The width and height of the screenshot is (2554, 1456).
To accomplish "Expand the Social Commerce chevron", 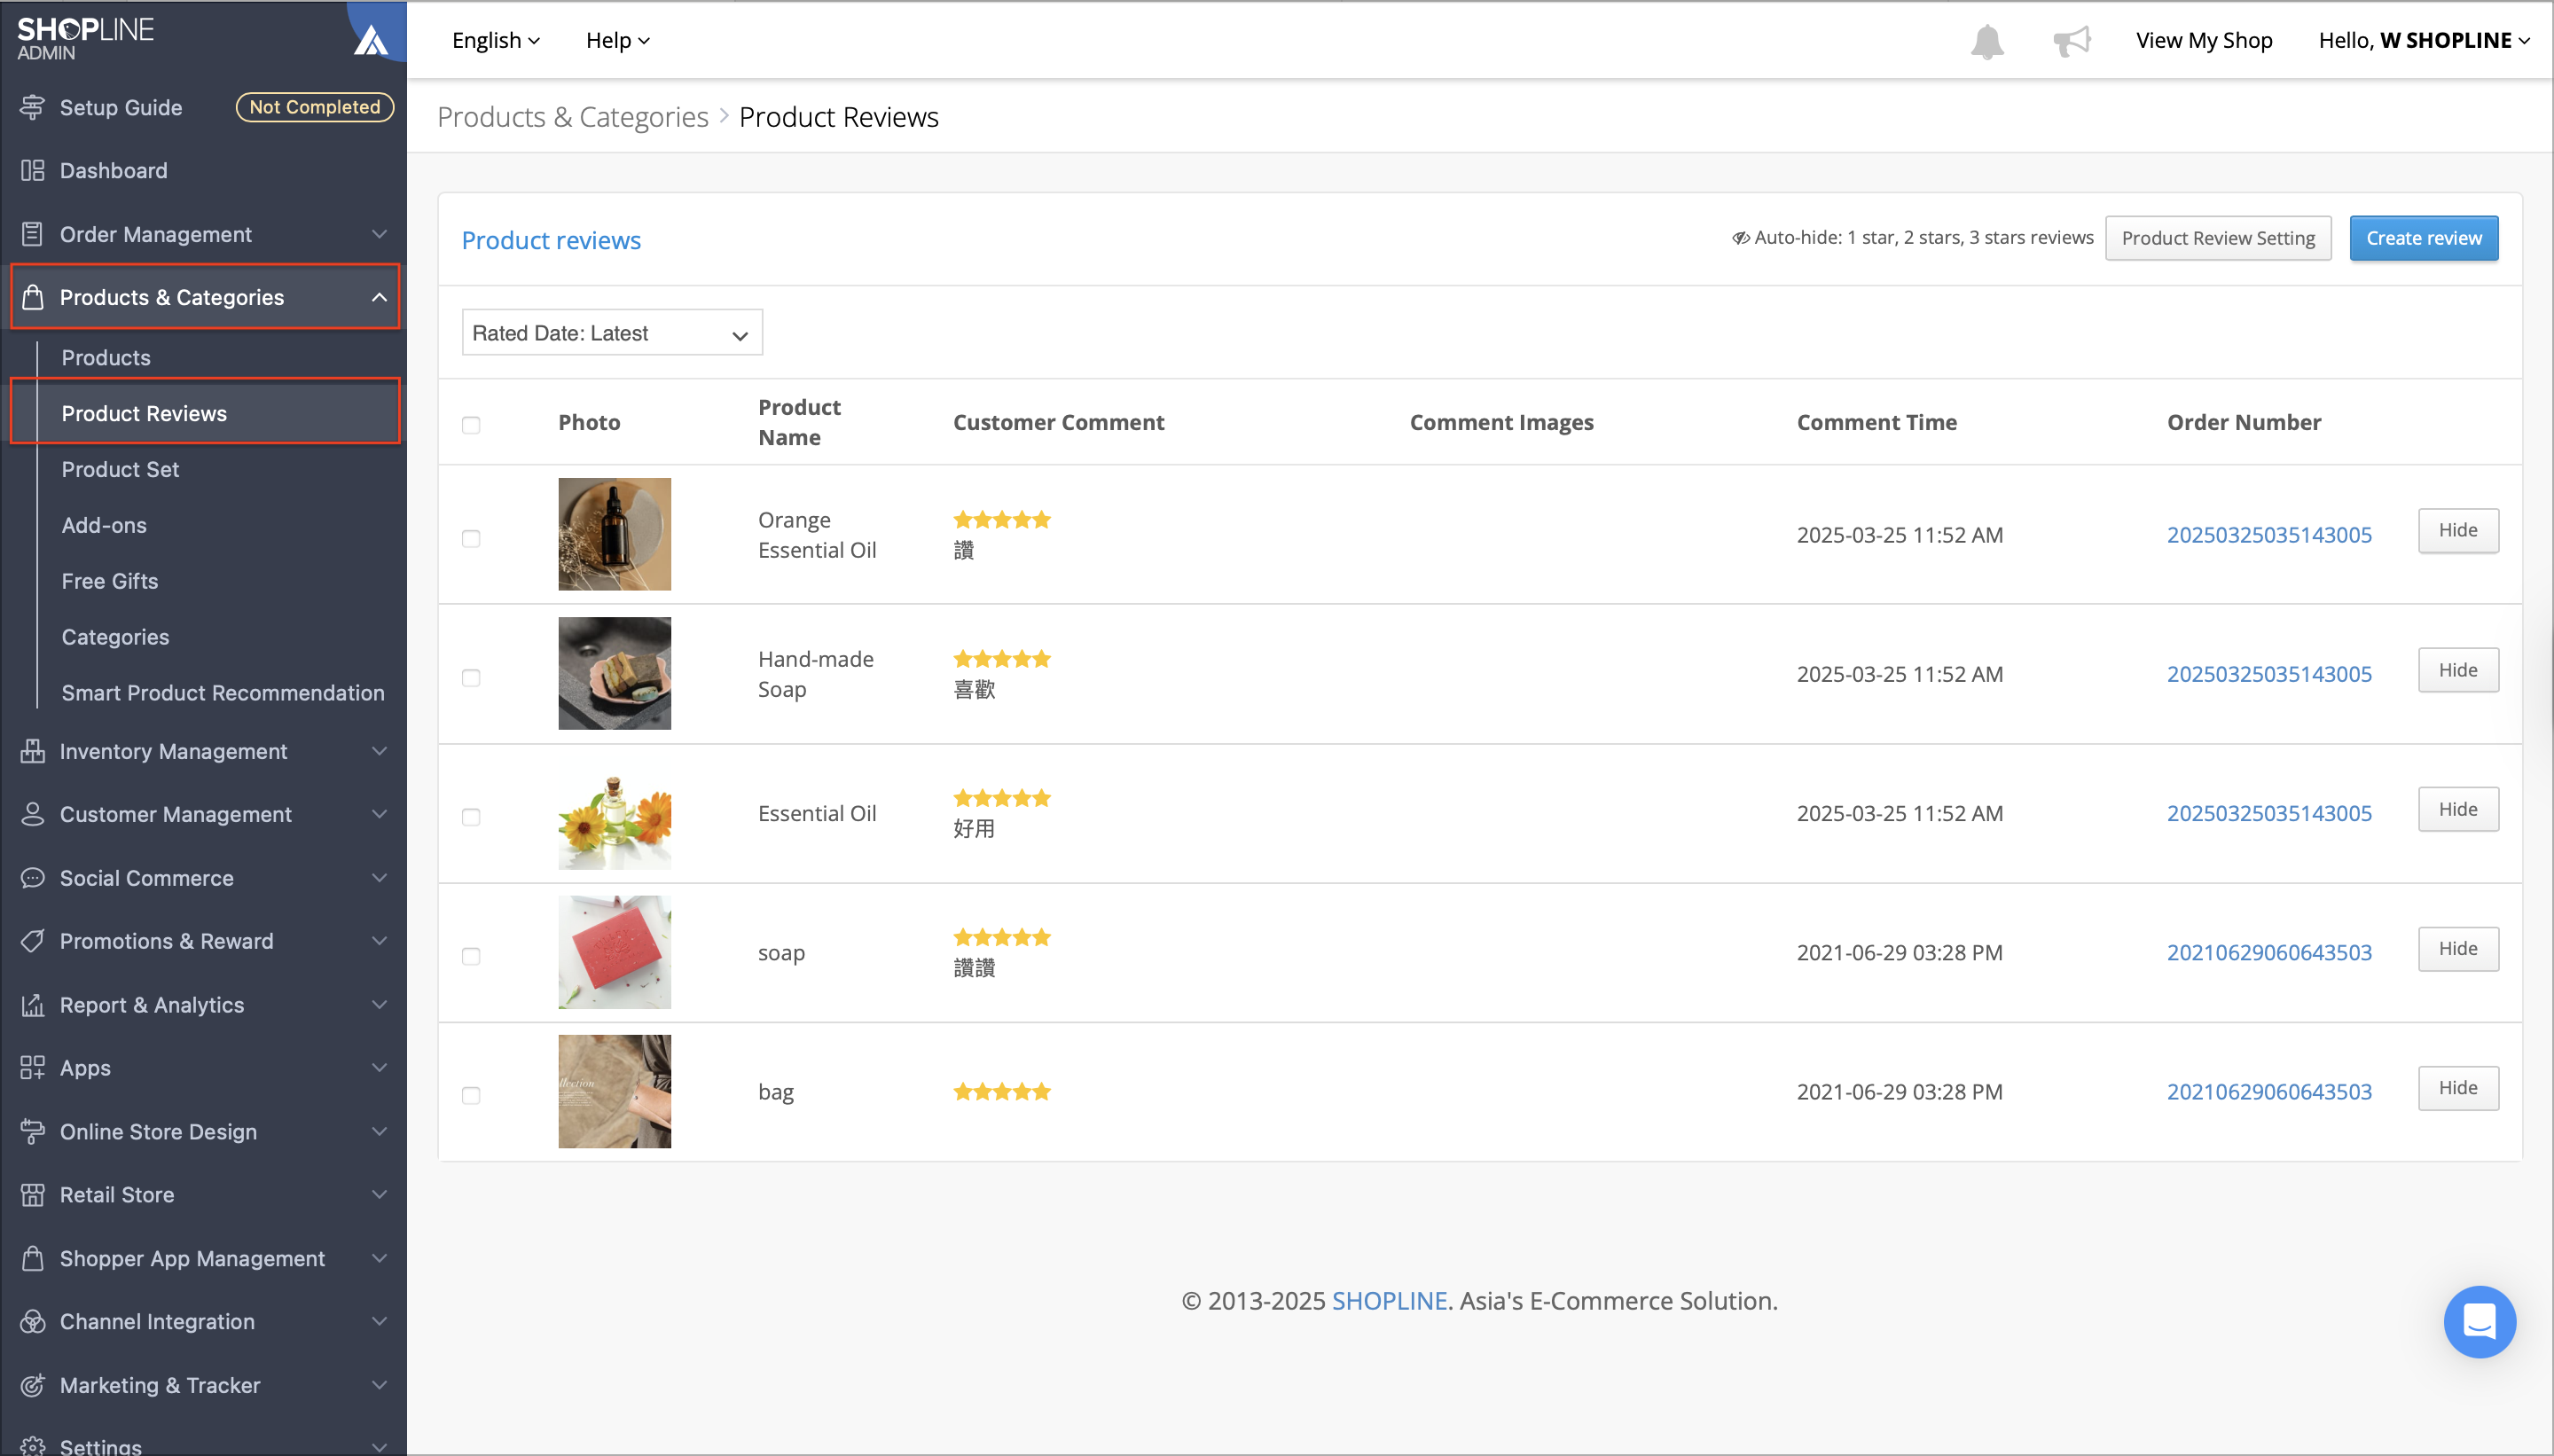I will [379, 878].
